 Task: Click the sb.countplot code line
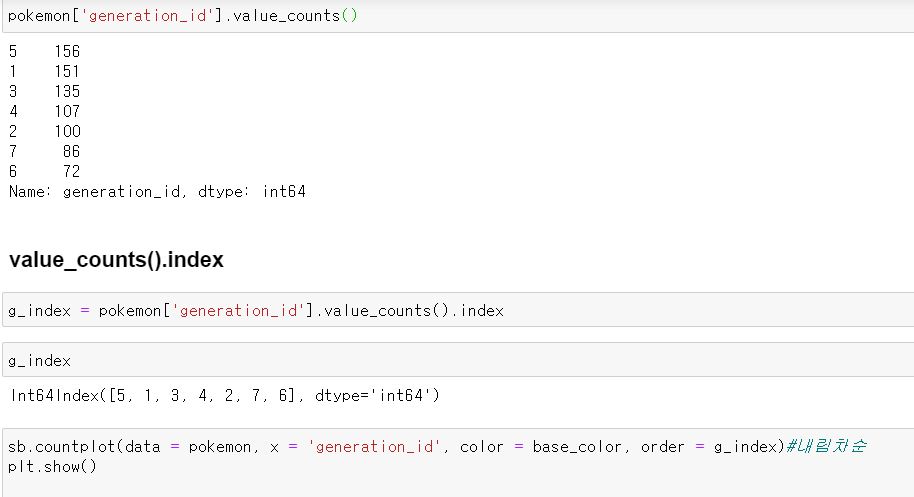coord(437,446)
